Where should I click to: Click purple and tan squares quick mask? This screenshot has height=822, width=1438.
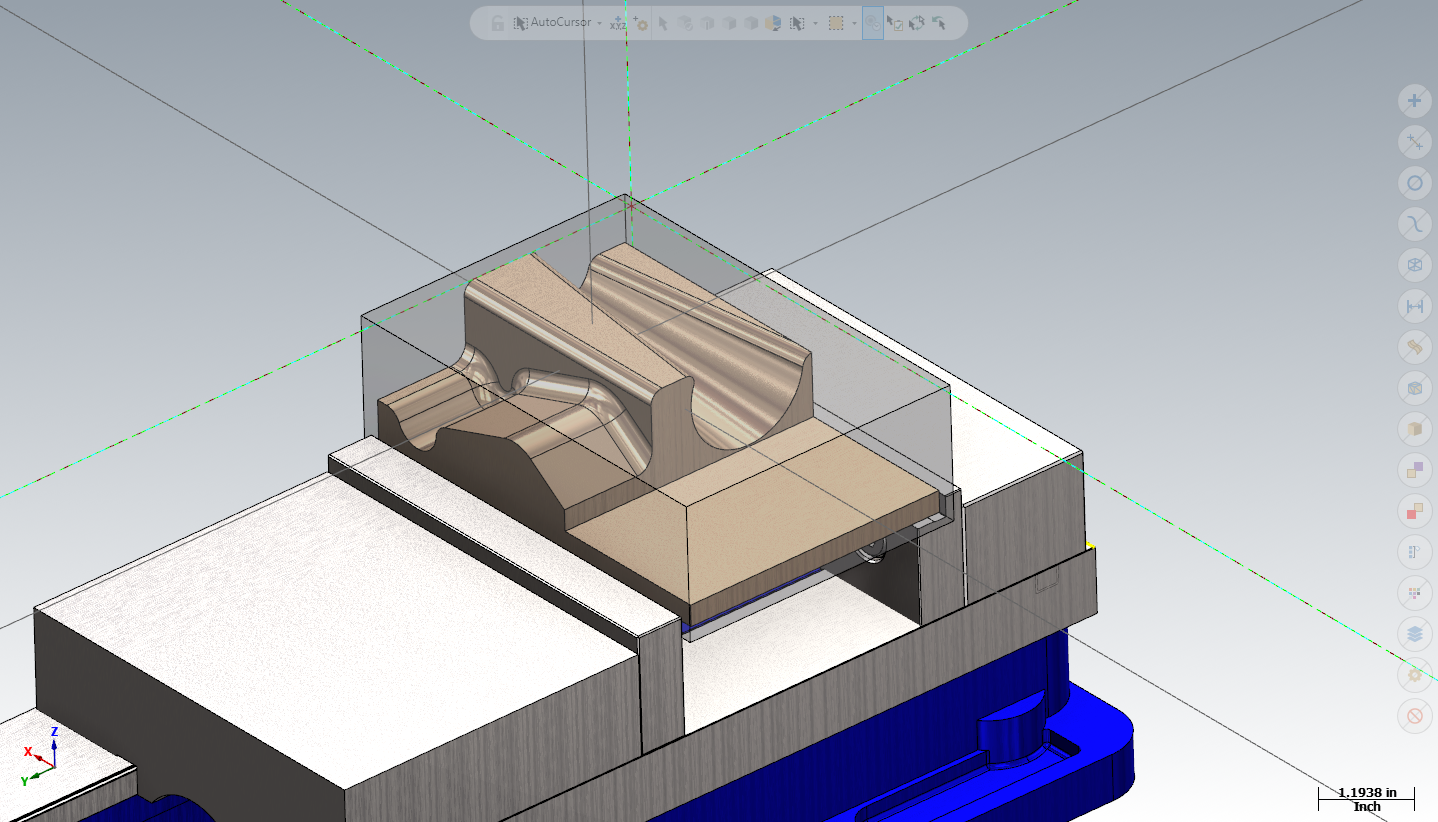1414,470
